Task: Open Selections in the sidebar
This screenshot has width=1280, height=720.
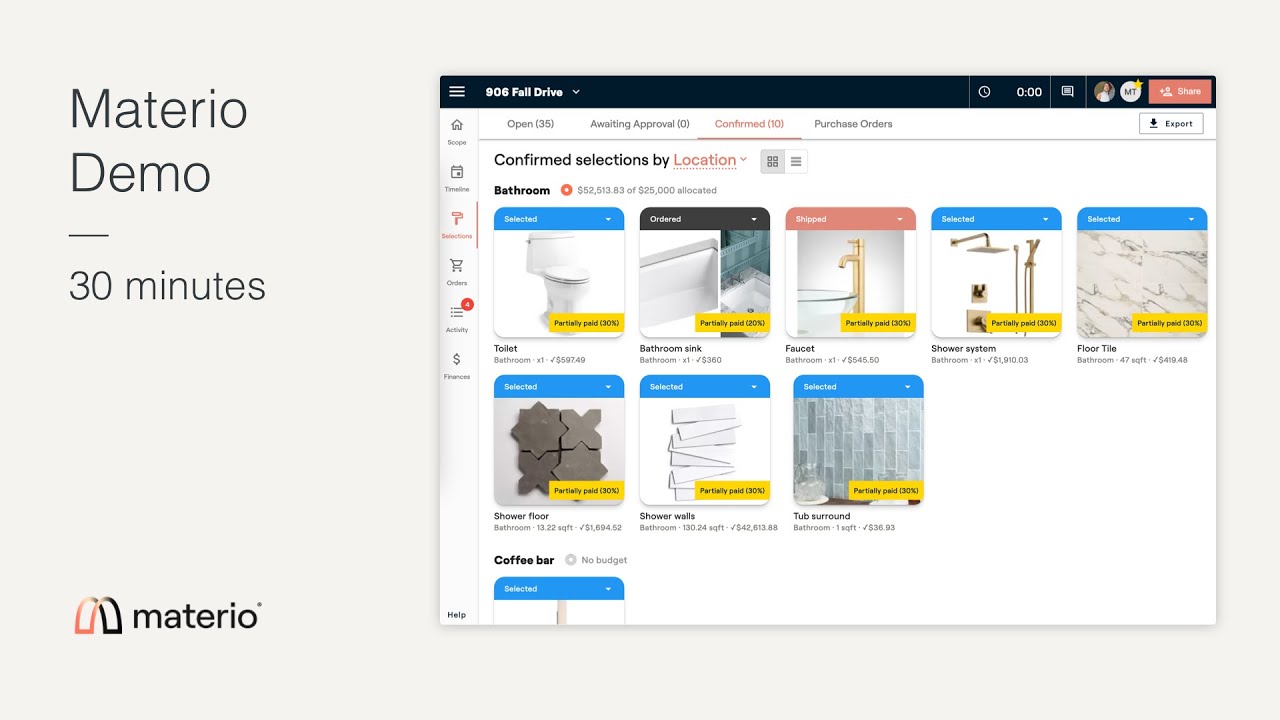Action: [x=457, y=225]
